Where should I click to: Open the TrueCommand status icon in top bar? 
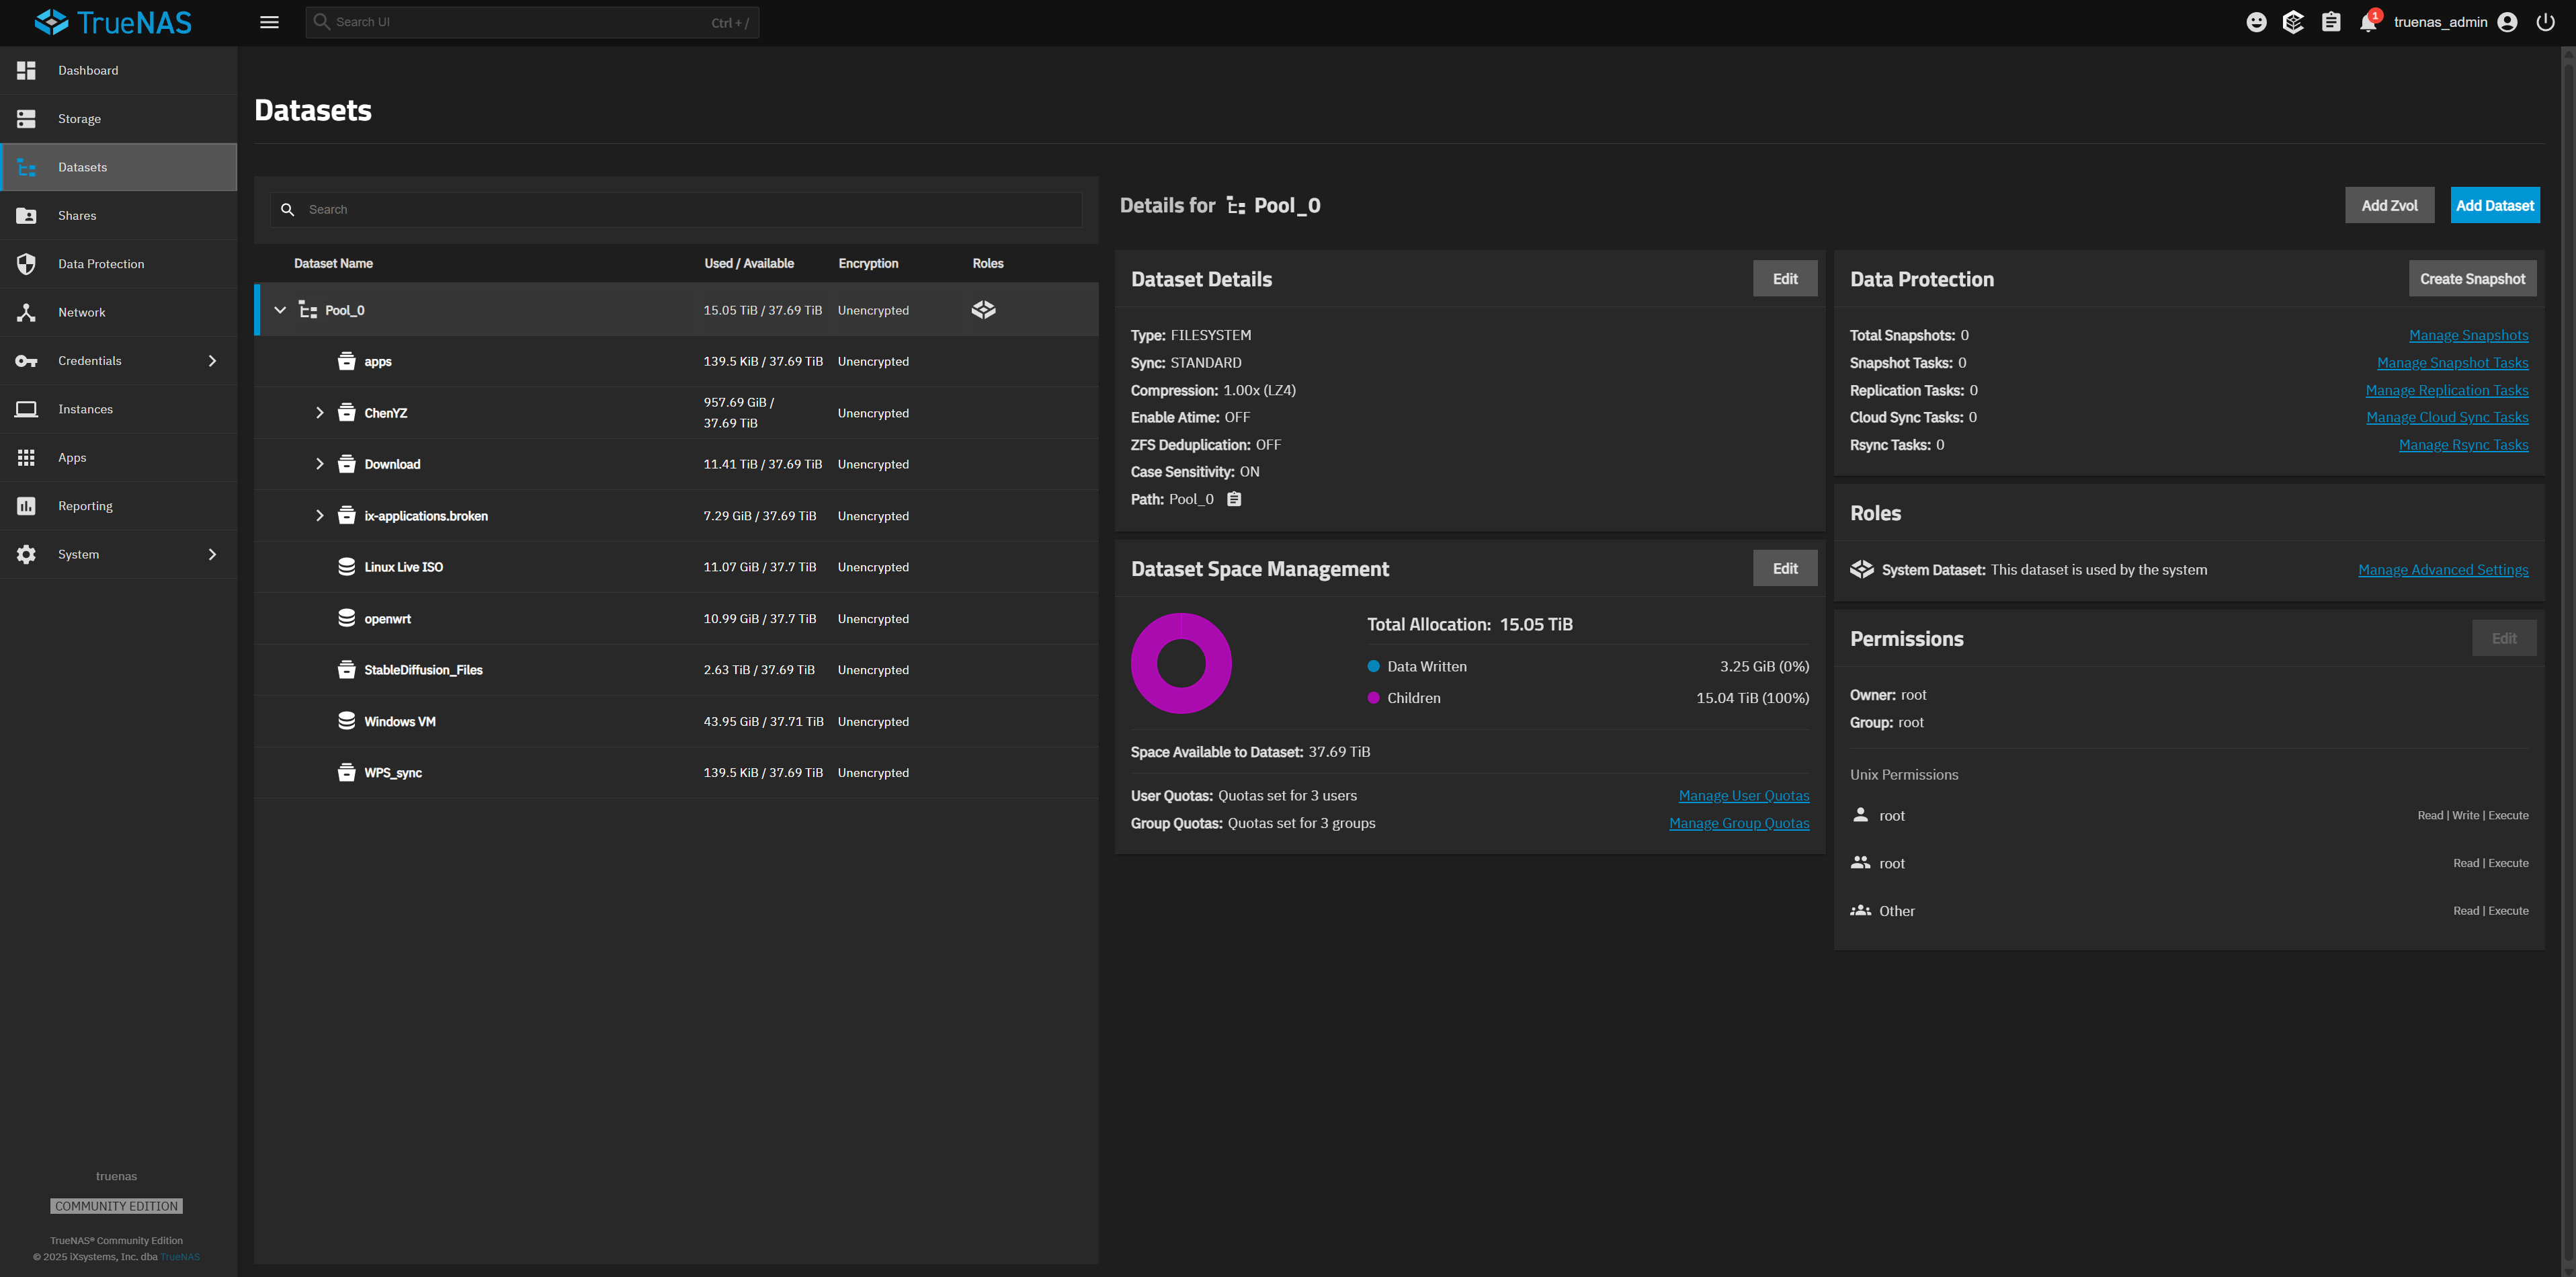(x=2293, y=22)
